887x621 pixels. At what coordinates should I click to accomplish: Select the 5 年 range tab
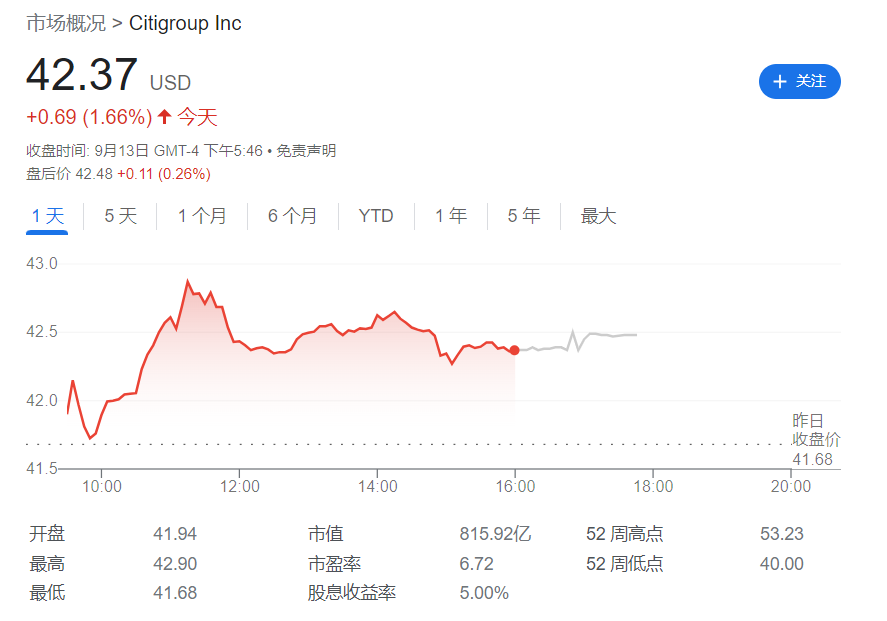[523, 216]
